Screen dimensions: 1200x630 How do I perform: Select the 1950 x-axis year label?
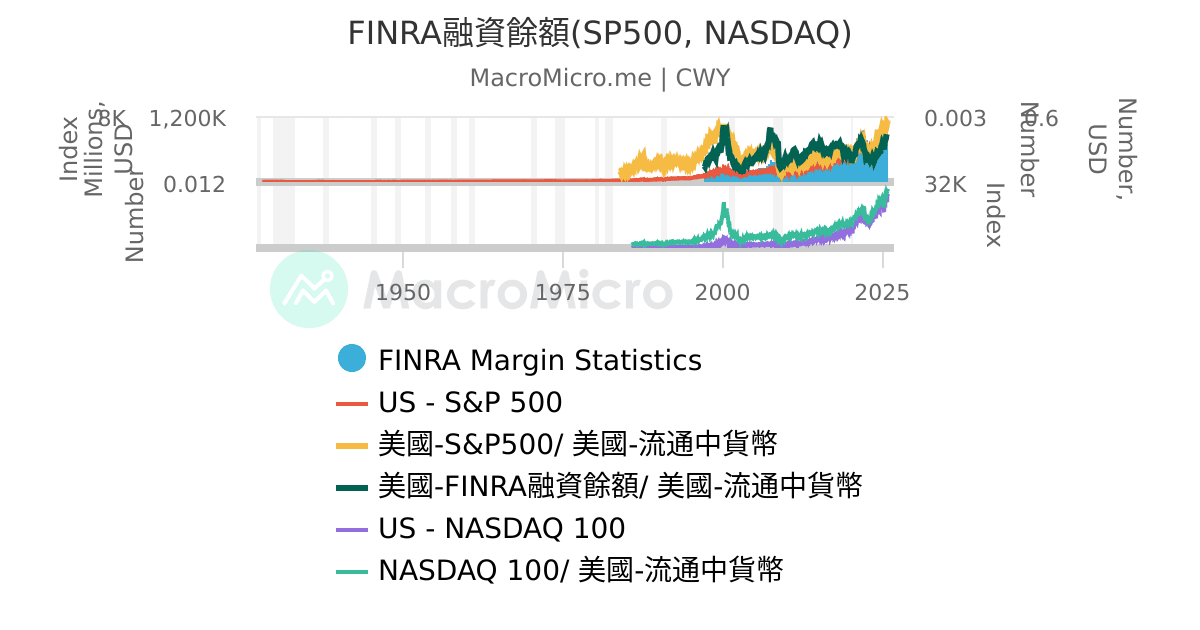(403, 293)
